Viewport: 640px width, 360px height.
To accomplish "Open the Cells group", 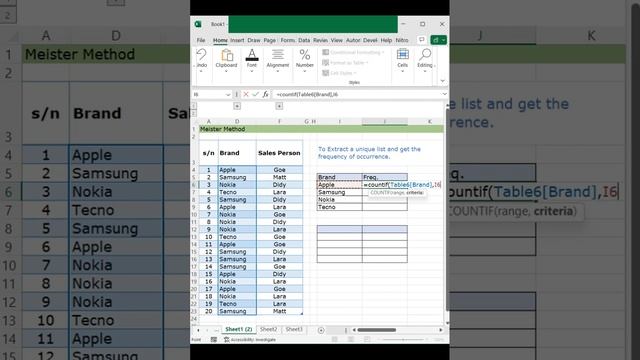I will pos(402,60).
